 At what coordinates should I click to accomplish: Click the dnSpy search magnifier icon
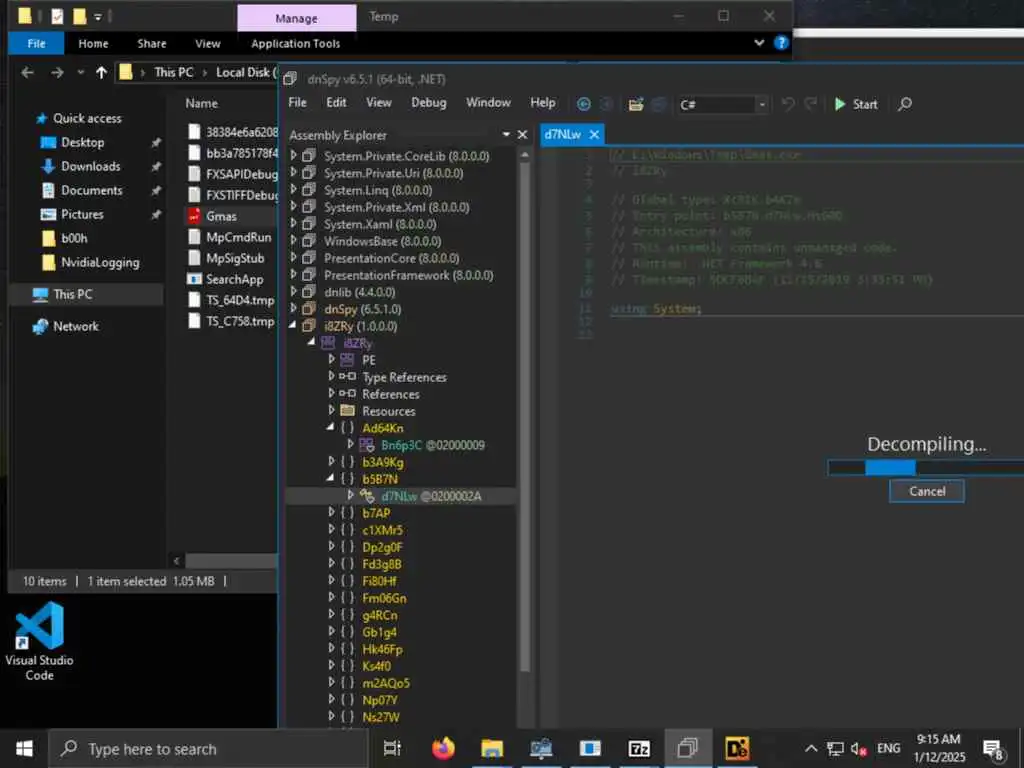point(904,104)
